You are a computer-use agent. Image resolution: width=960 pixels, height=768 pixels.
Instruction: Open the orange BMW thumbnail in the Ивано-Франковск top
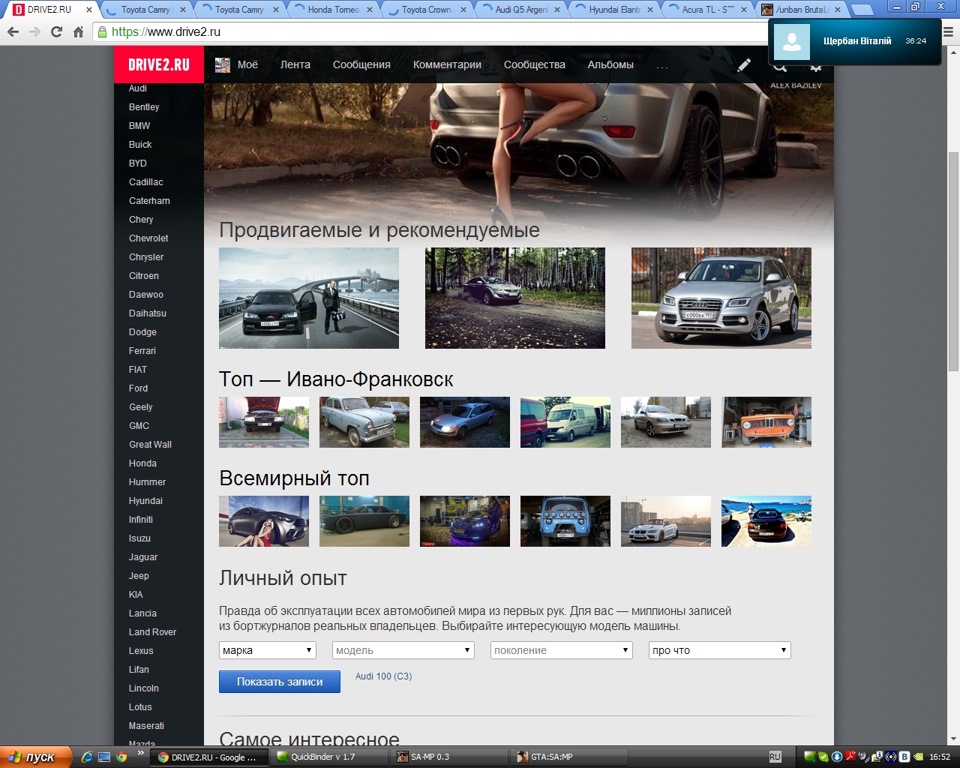point(767,422)
